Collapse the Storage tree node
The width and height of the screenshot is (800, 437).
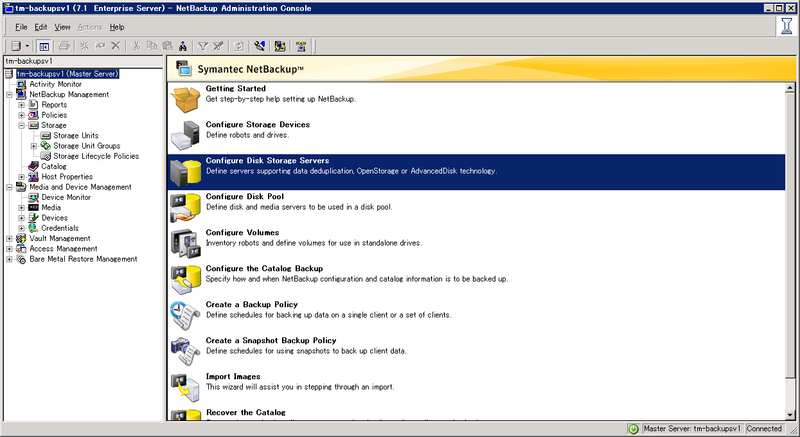pos(21,125)
